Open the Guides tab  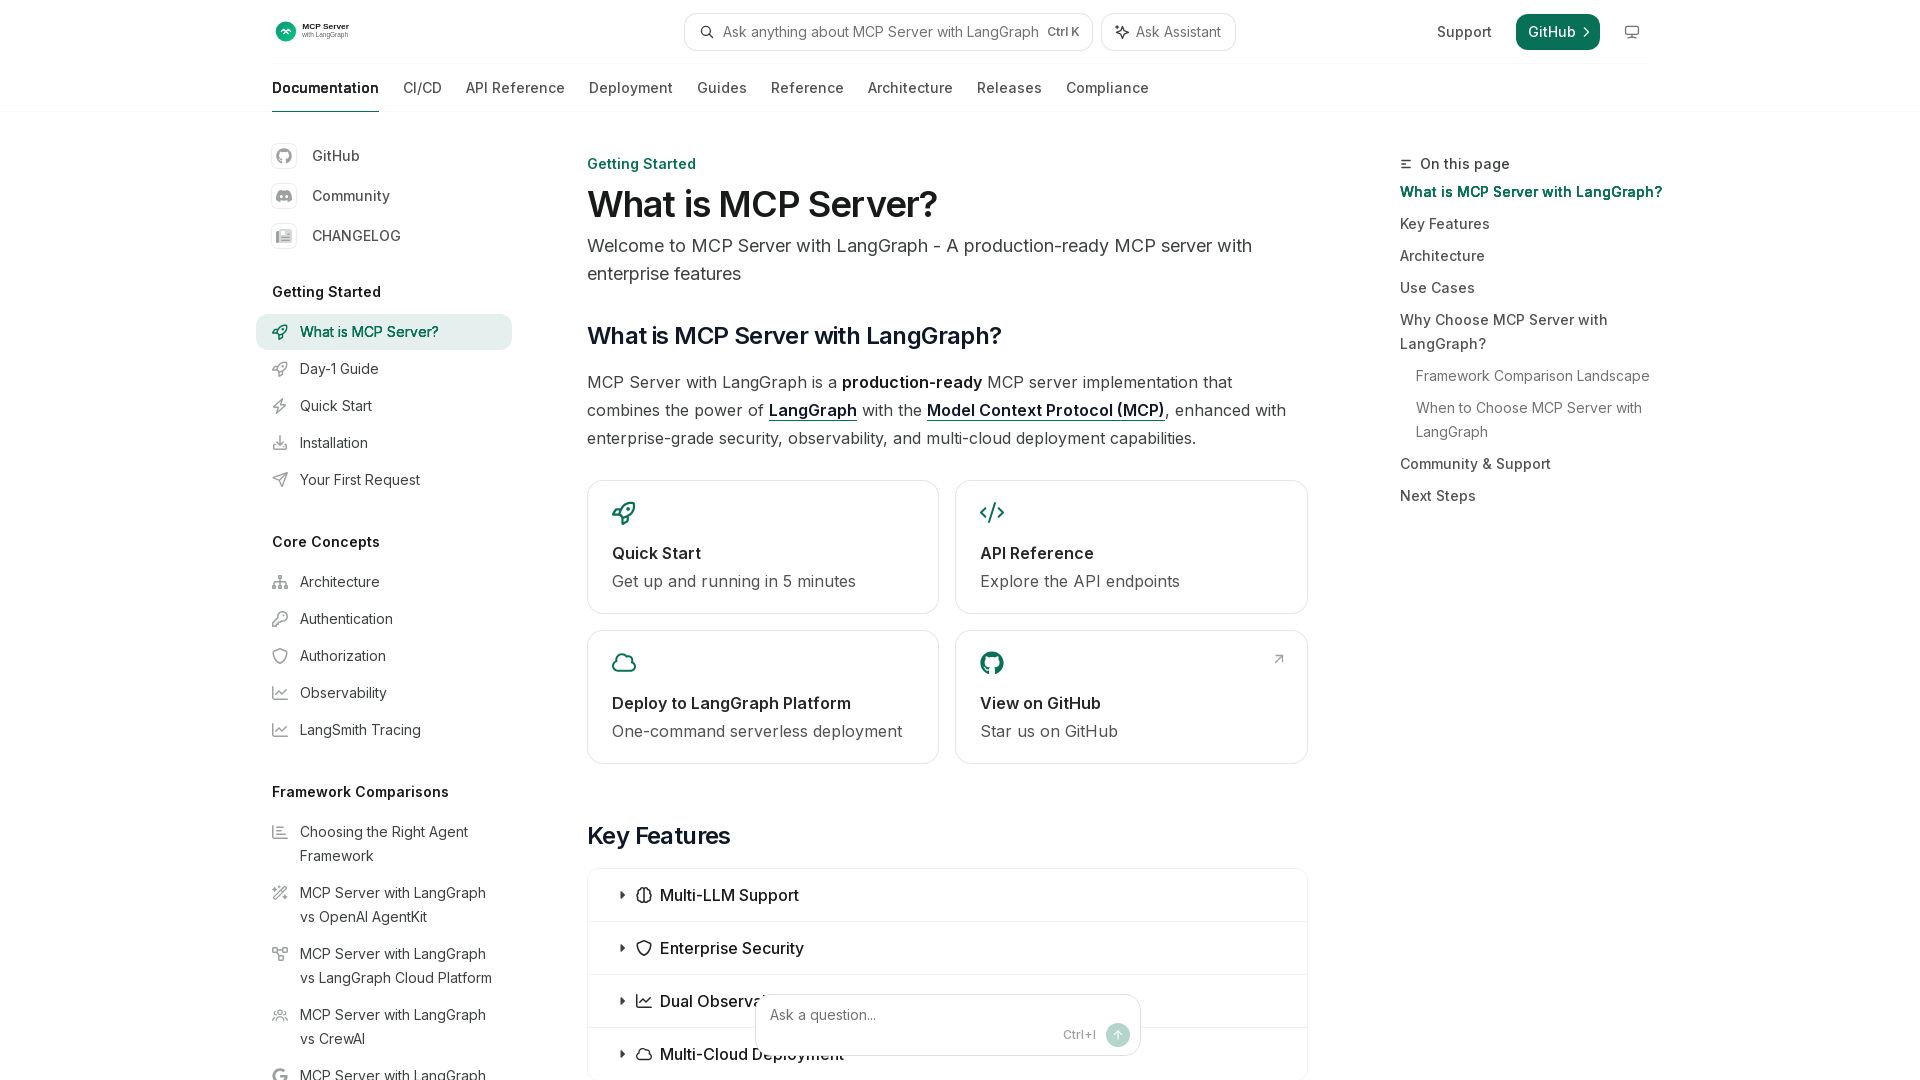[x=722, y=88]
